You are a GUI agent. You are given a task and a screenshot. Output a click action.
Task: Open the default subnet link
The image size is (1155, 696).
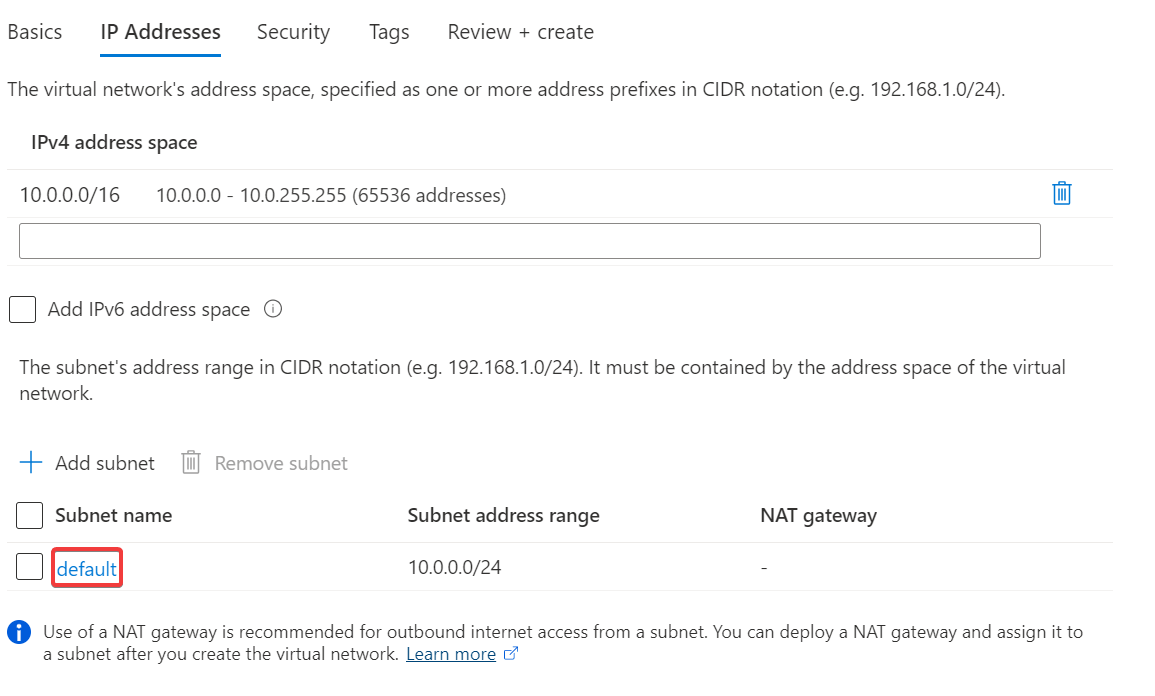coord(87,569)
